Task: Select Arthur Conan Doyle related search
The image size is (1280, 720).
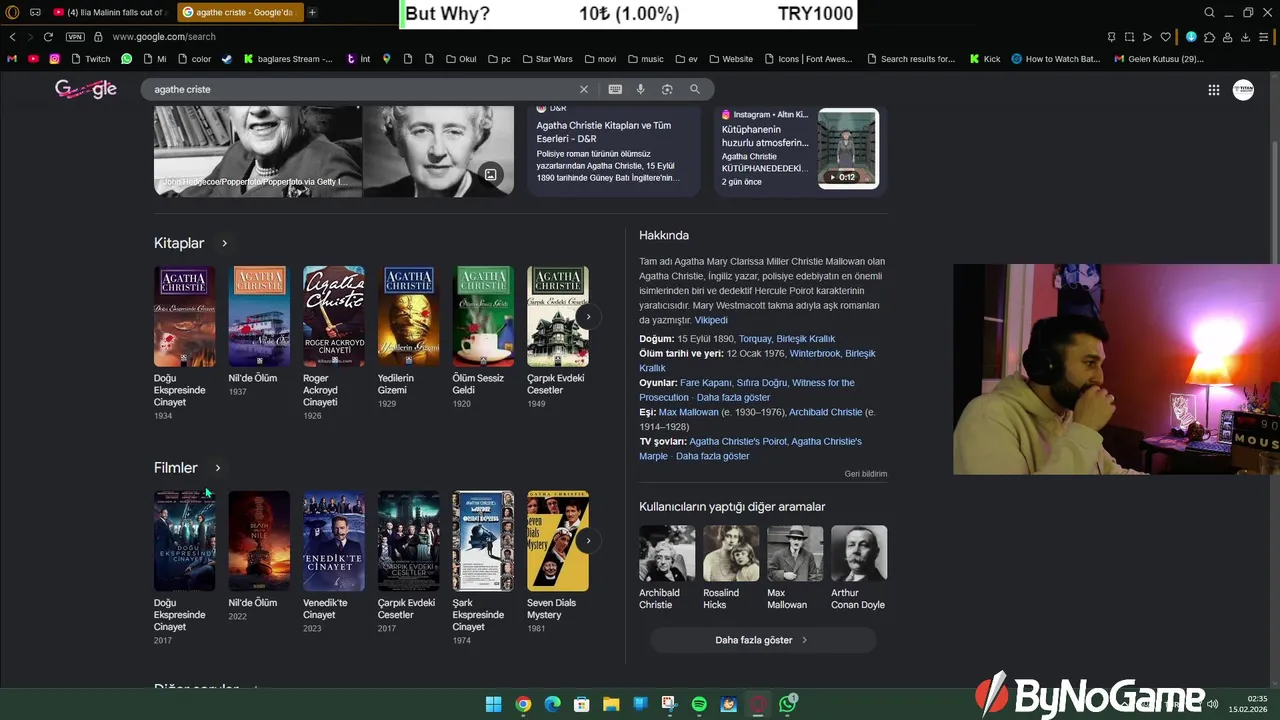Action: (858, 567)
